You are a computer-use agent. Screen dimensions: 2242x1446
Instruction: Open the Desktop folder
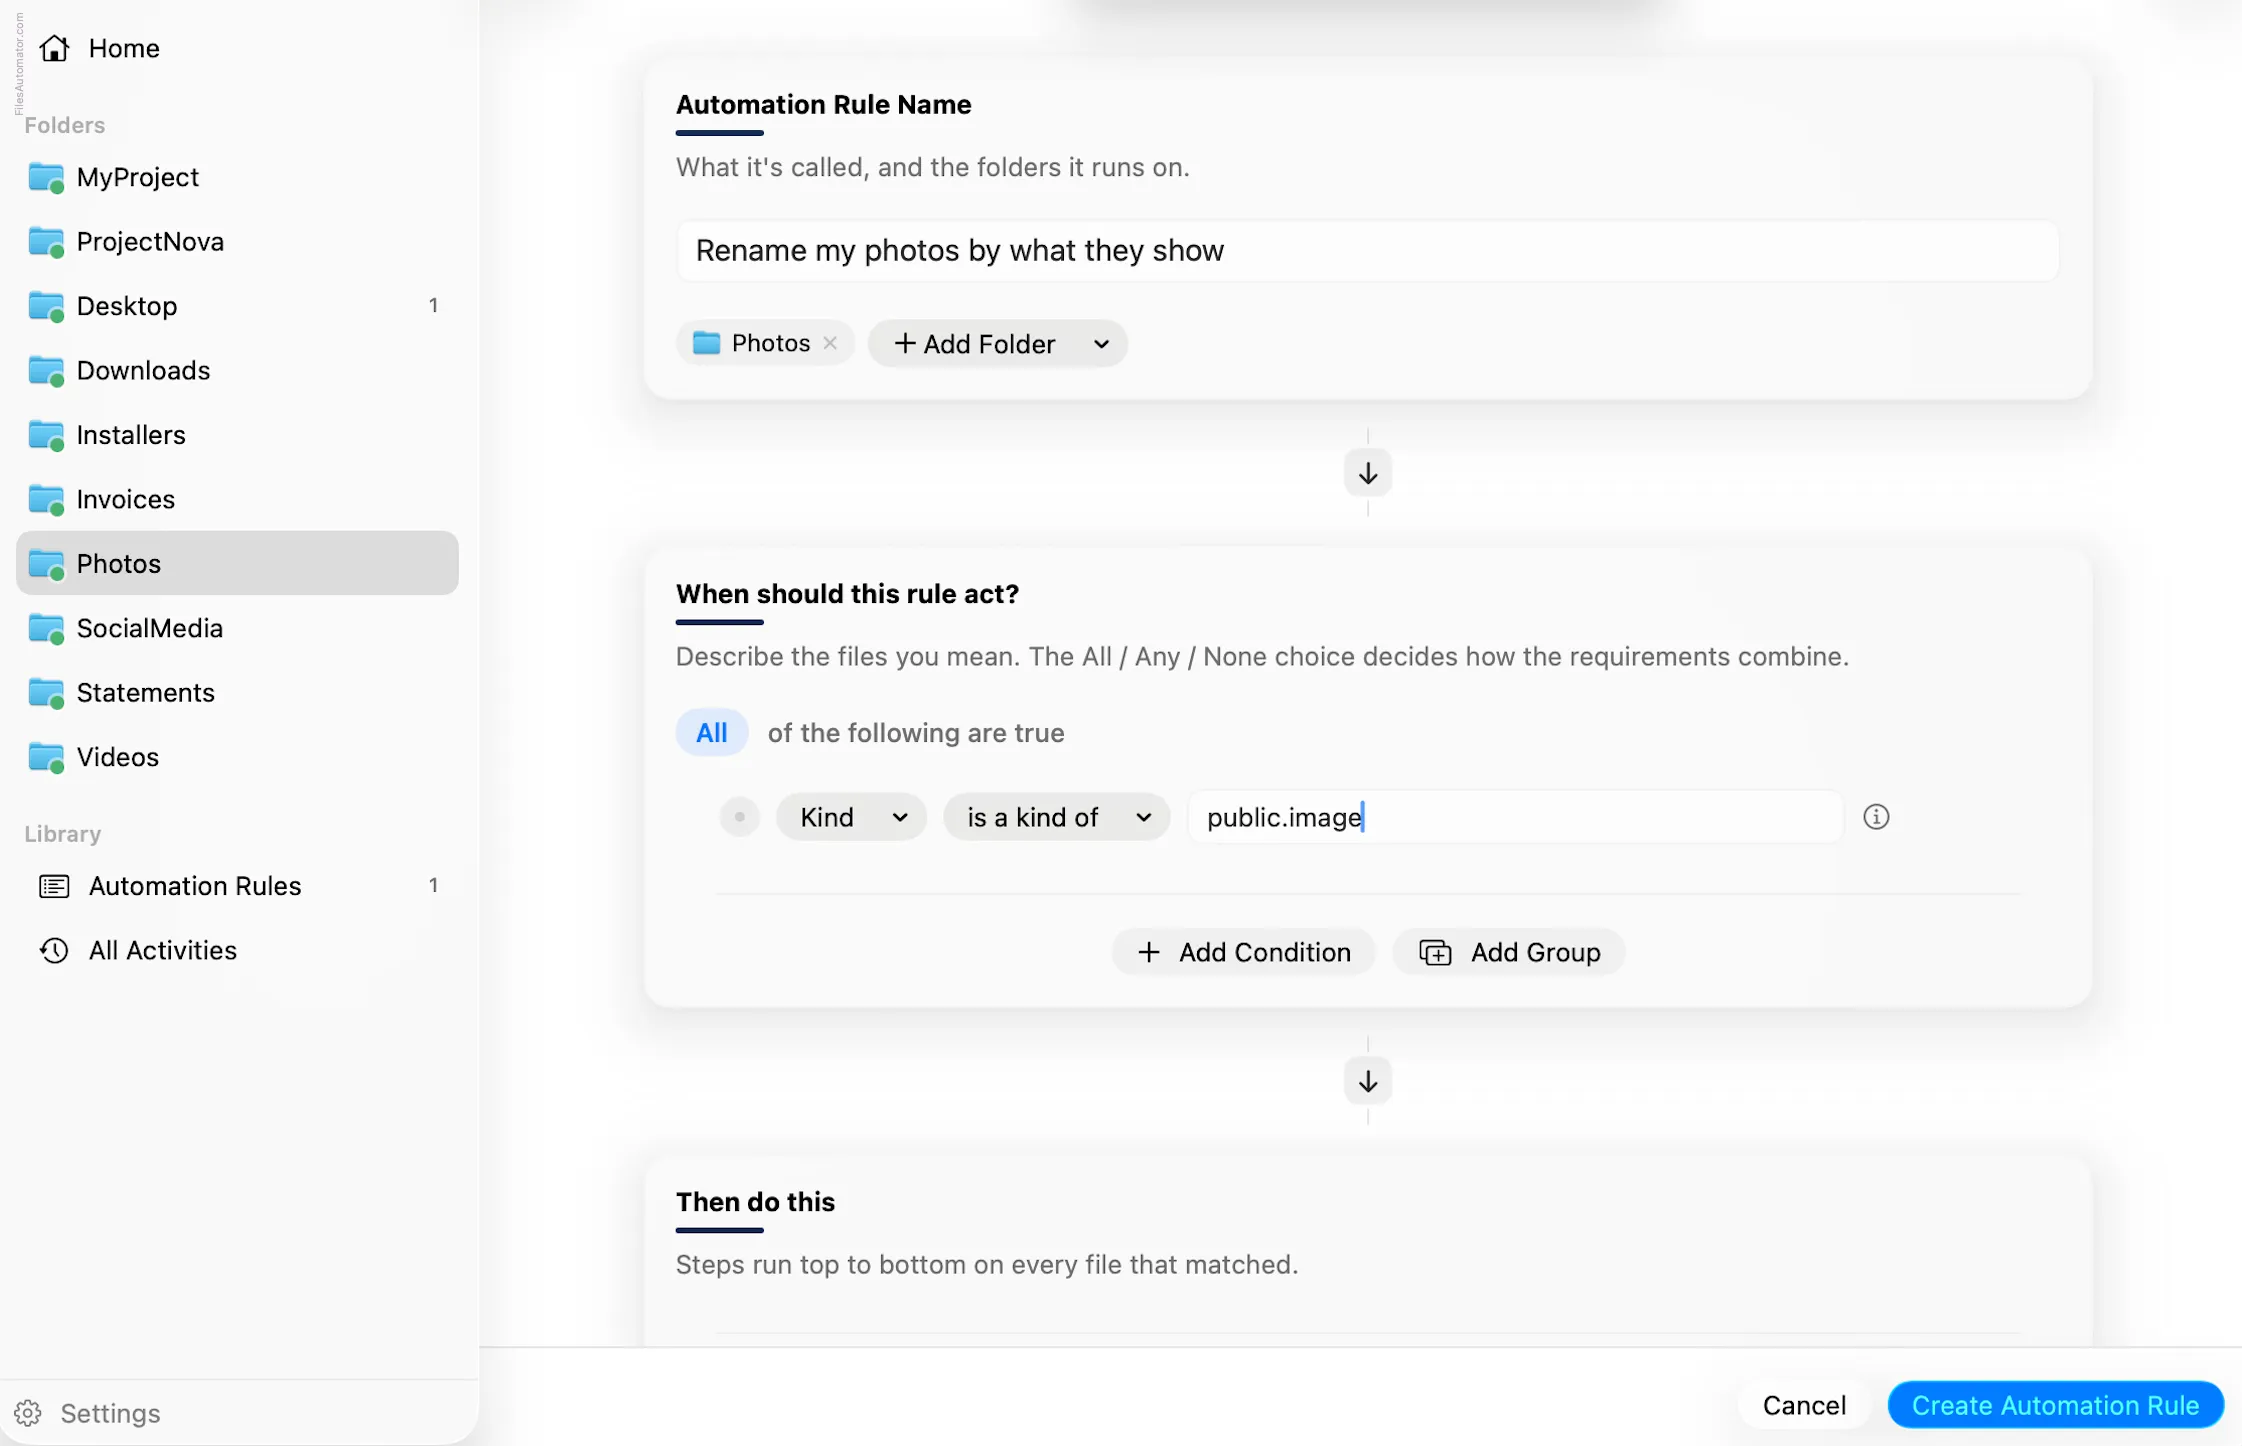tap(237, 306)
